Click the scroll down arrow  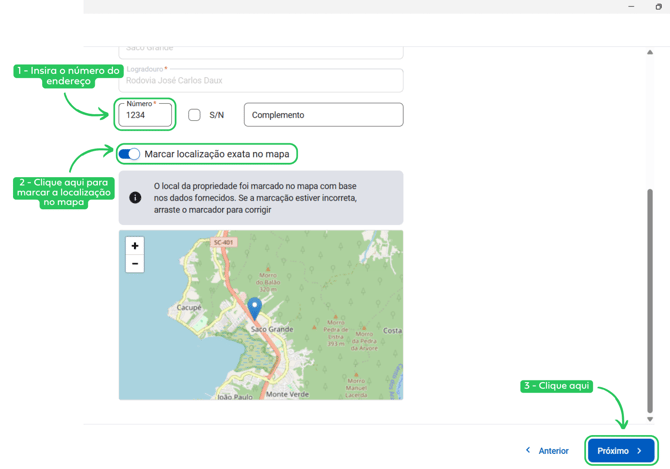pos(650,419)
